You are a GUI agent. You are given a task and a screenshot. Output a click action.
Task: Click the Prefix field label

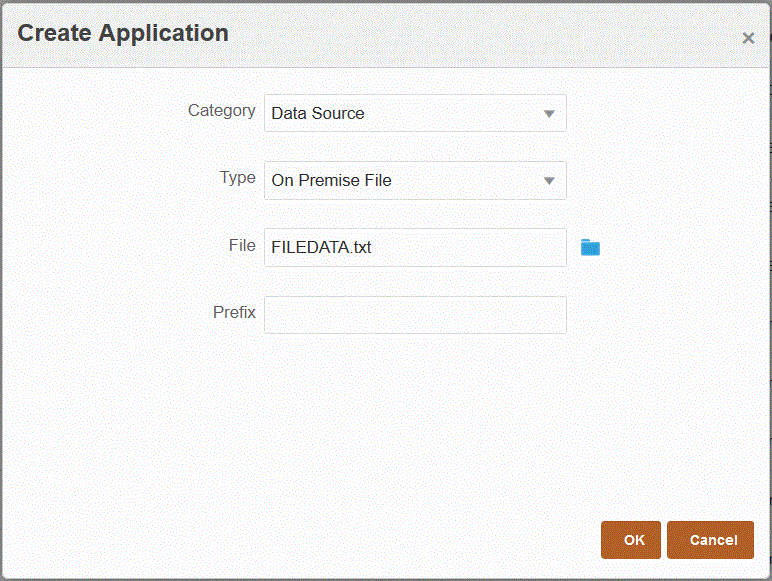tap(234, 312)
